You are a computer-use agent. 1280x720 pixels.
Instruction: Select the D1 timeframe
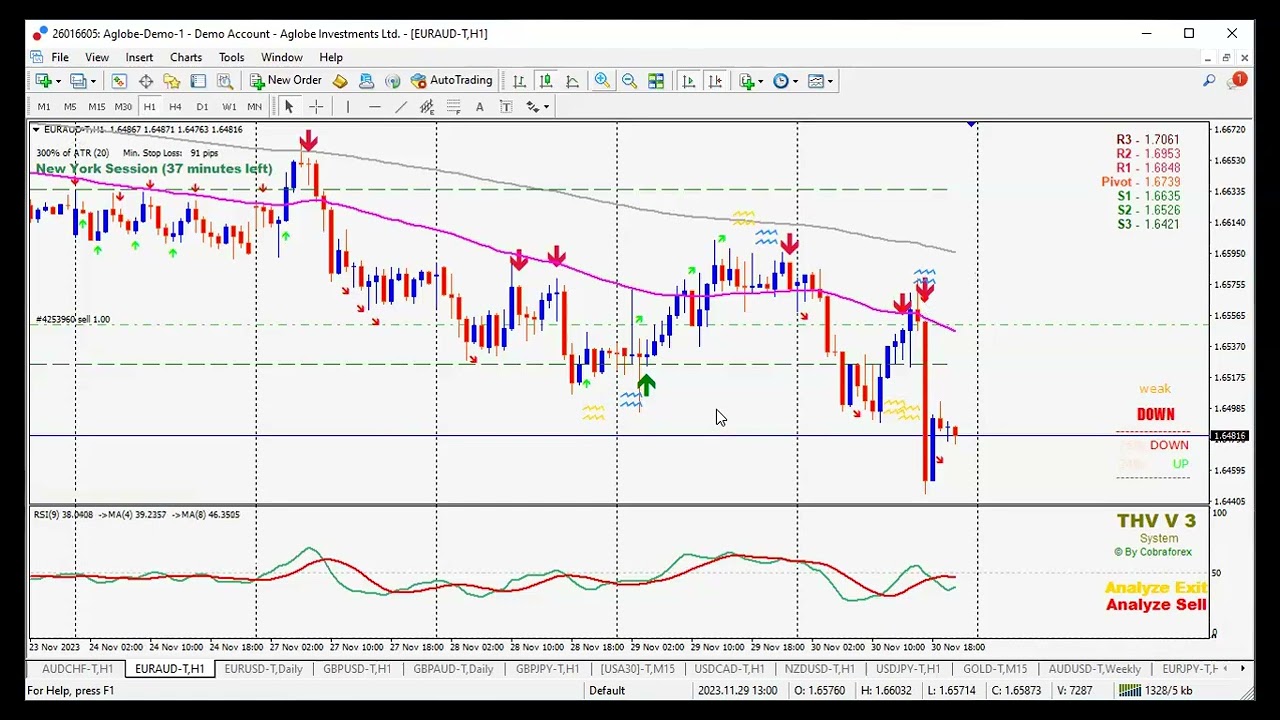202,107
